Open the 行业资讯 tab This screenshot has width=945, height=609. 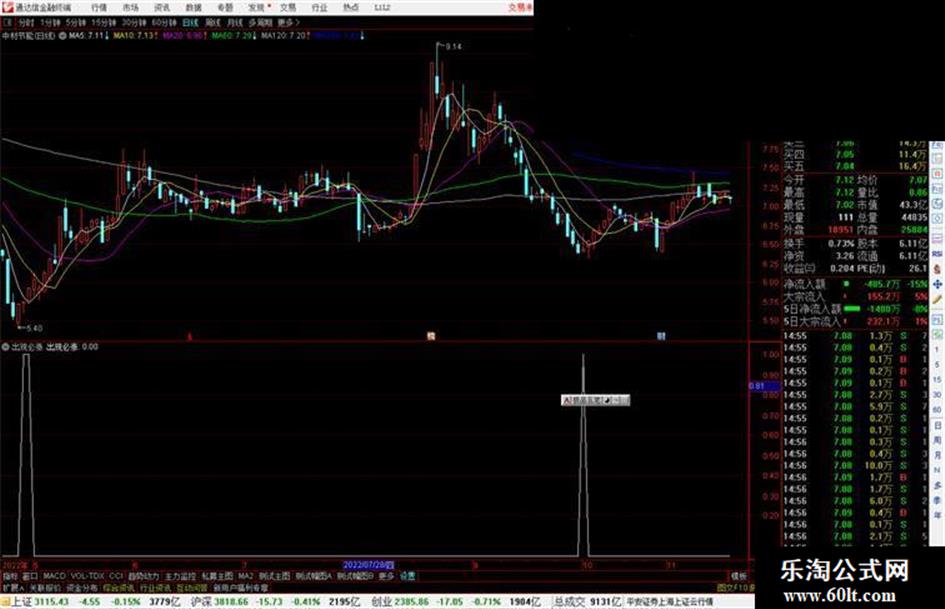(155, 587)
